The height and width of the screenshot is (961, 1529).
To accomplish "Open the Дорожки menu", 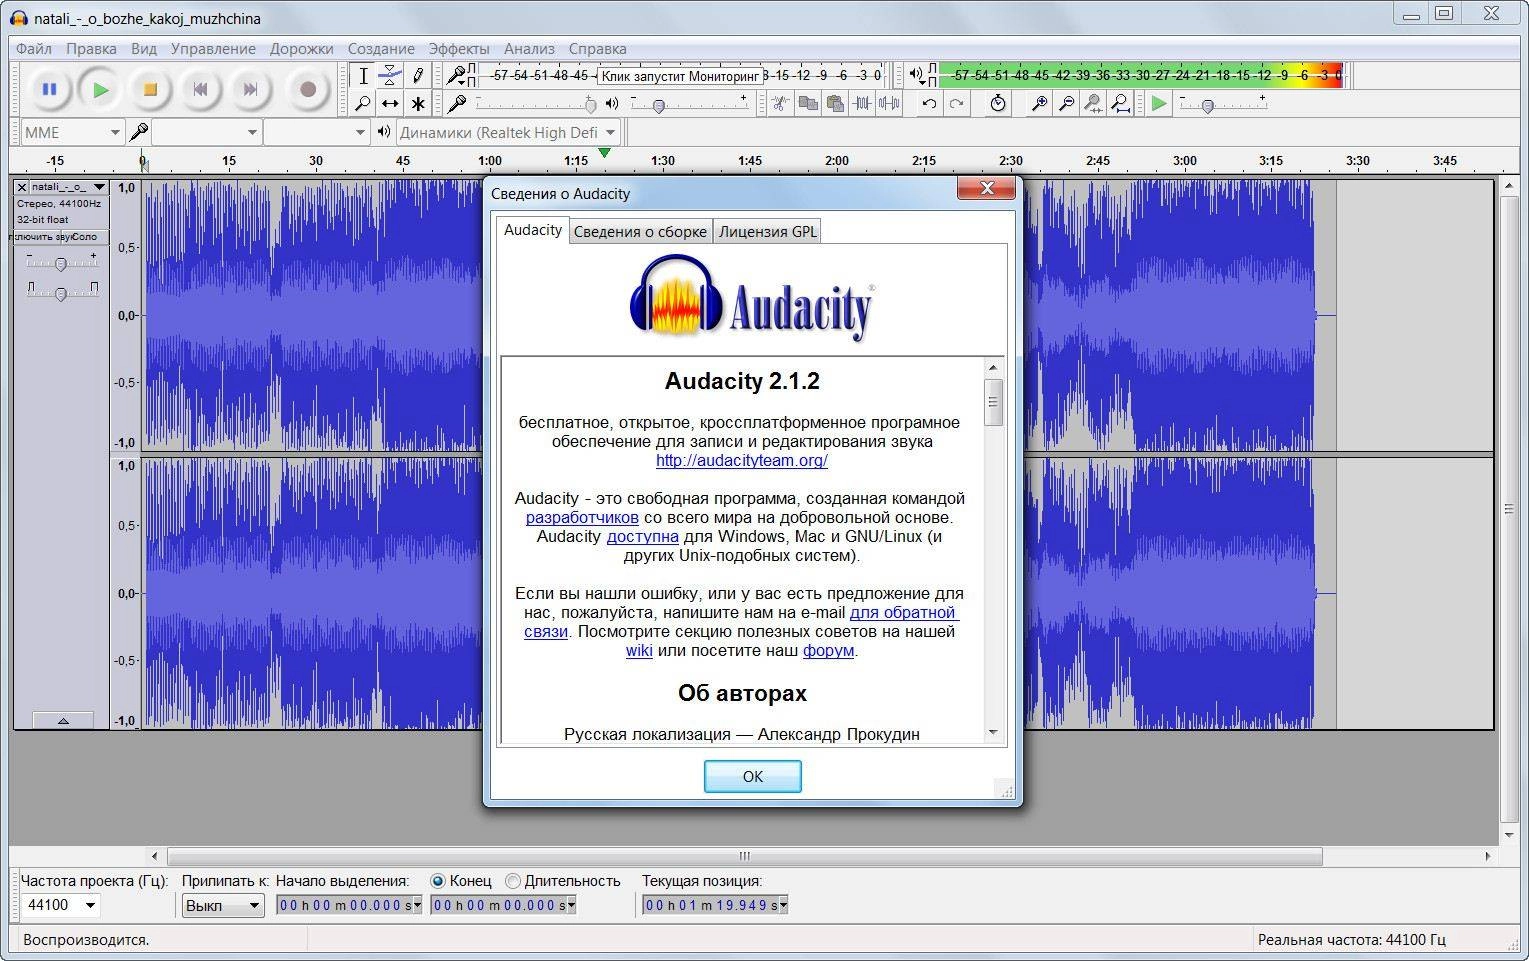I will coord(302,48).
